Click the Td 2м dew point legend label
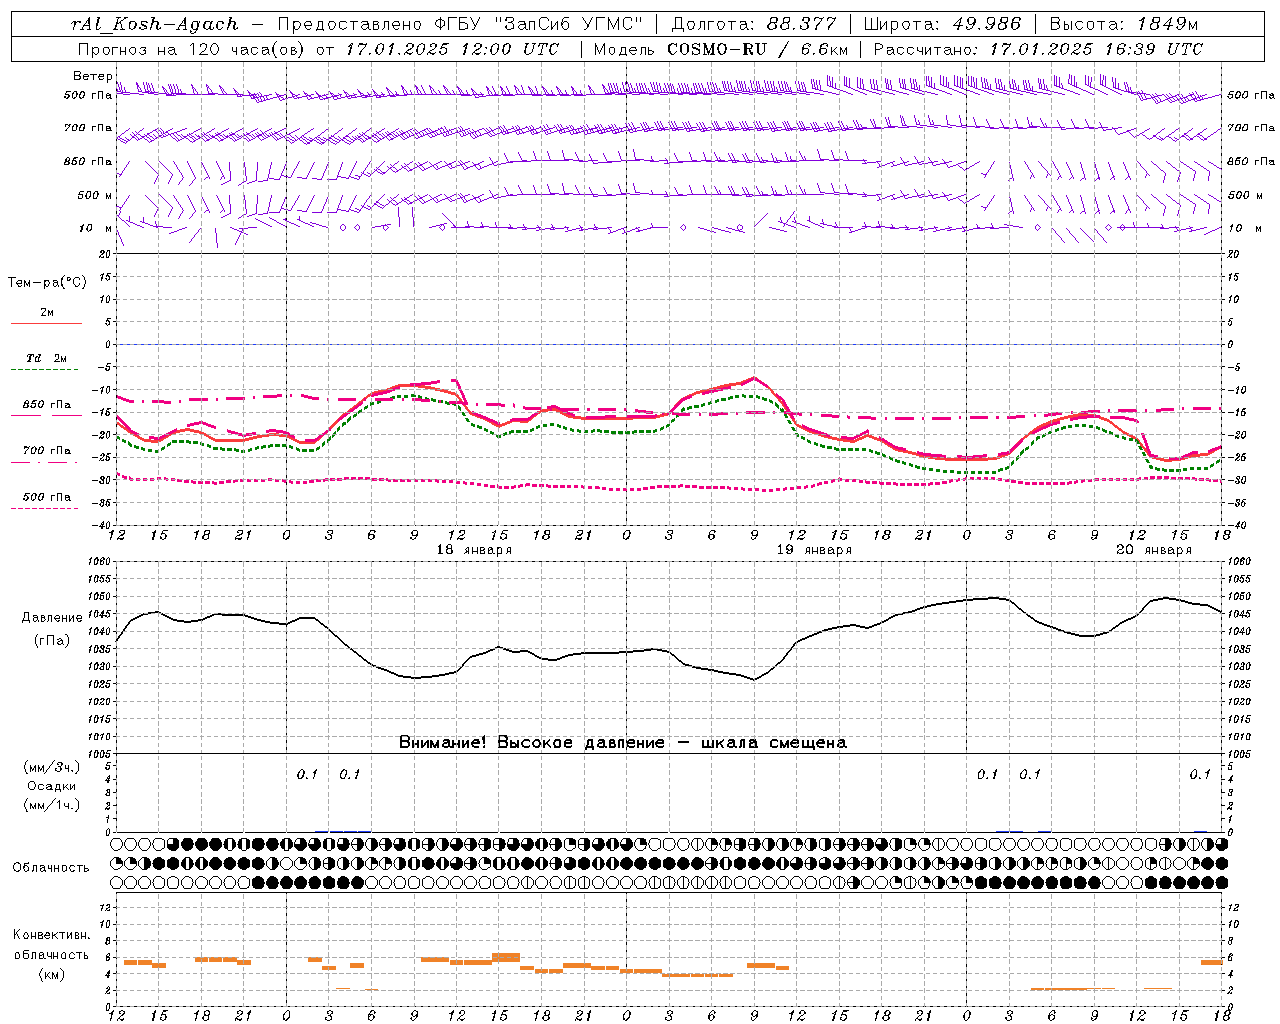Image resolution: width=1280 pixels, height=1024 pixels. [47, 358]
